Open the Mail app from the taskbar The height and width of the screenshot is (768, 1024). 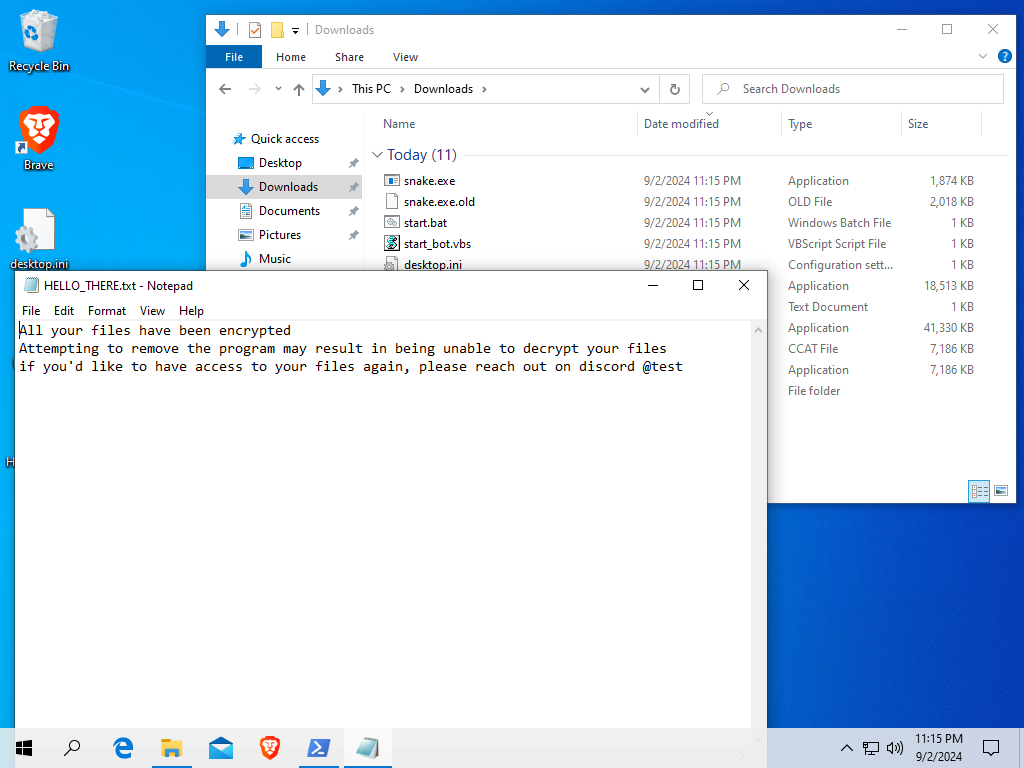point(221,747)
